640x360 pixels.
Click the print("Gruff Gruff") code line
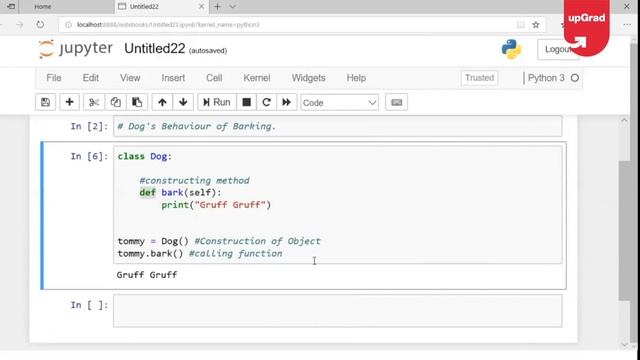click(x=216, y=205)
